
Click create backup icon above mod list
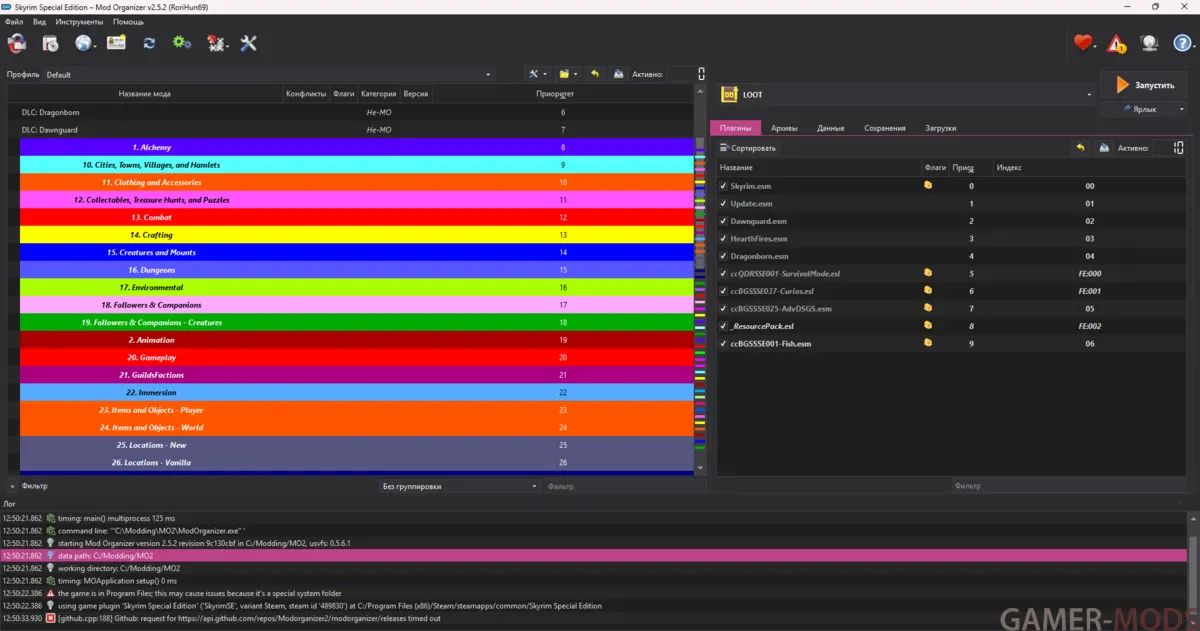619,74
